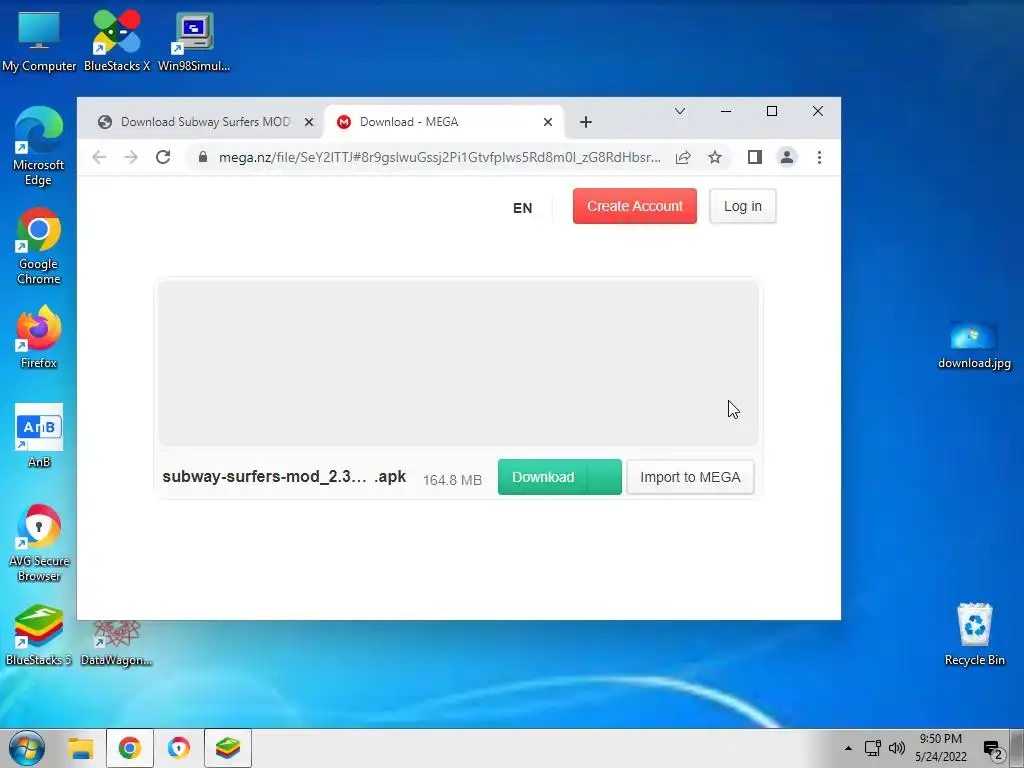The height and width of the screenshot is (768, 1024).
Task: Open the Windows Start menu
Action: point(26,748)
